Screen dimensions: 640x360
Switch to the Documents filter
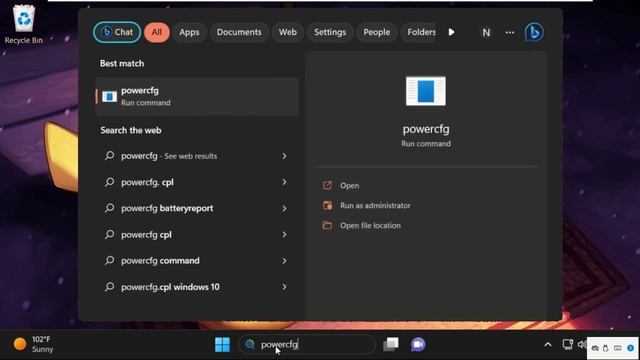pyautogui.click(x=239, y=32)
